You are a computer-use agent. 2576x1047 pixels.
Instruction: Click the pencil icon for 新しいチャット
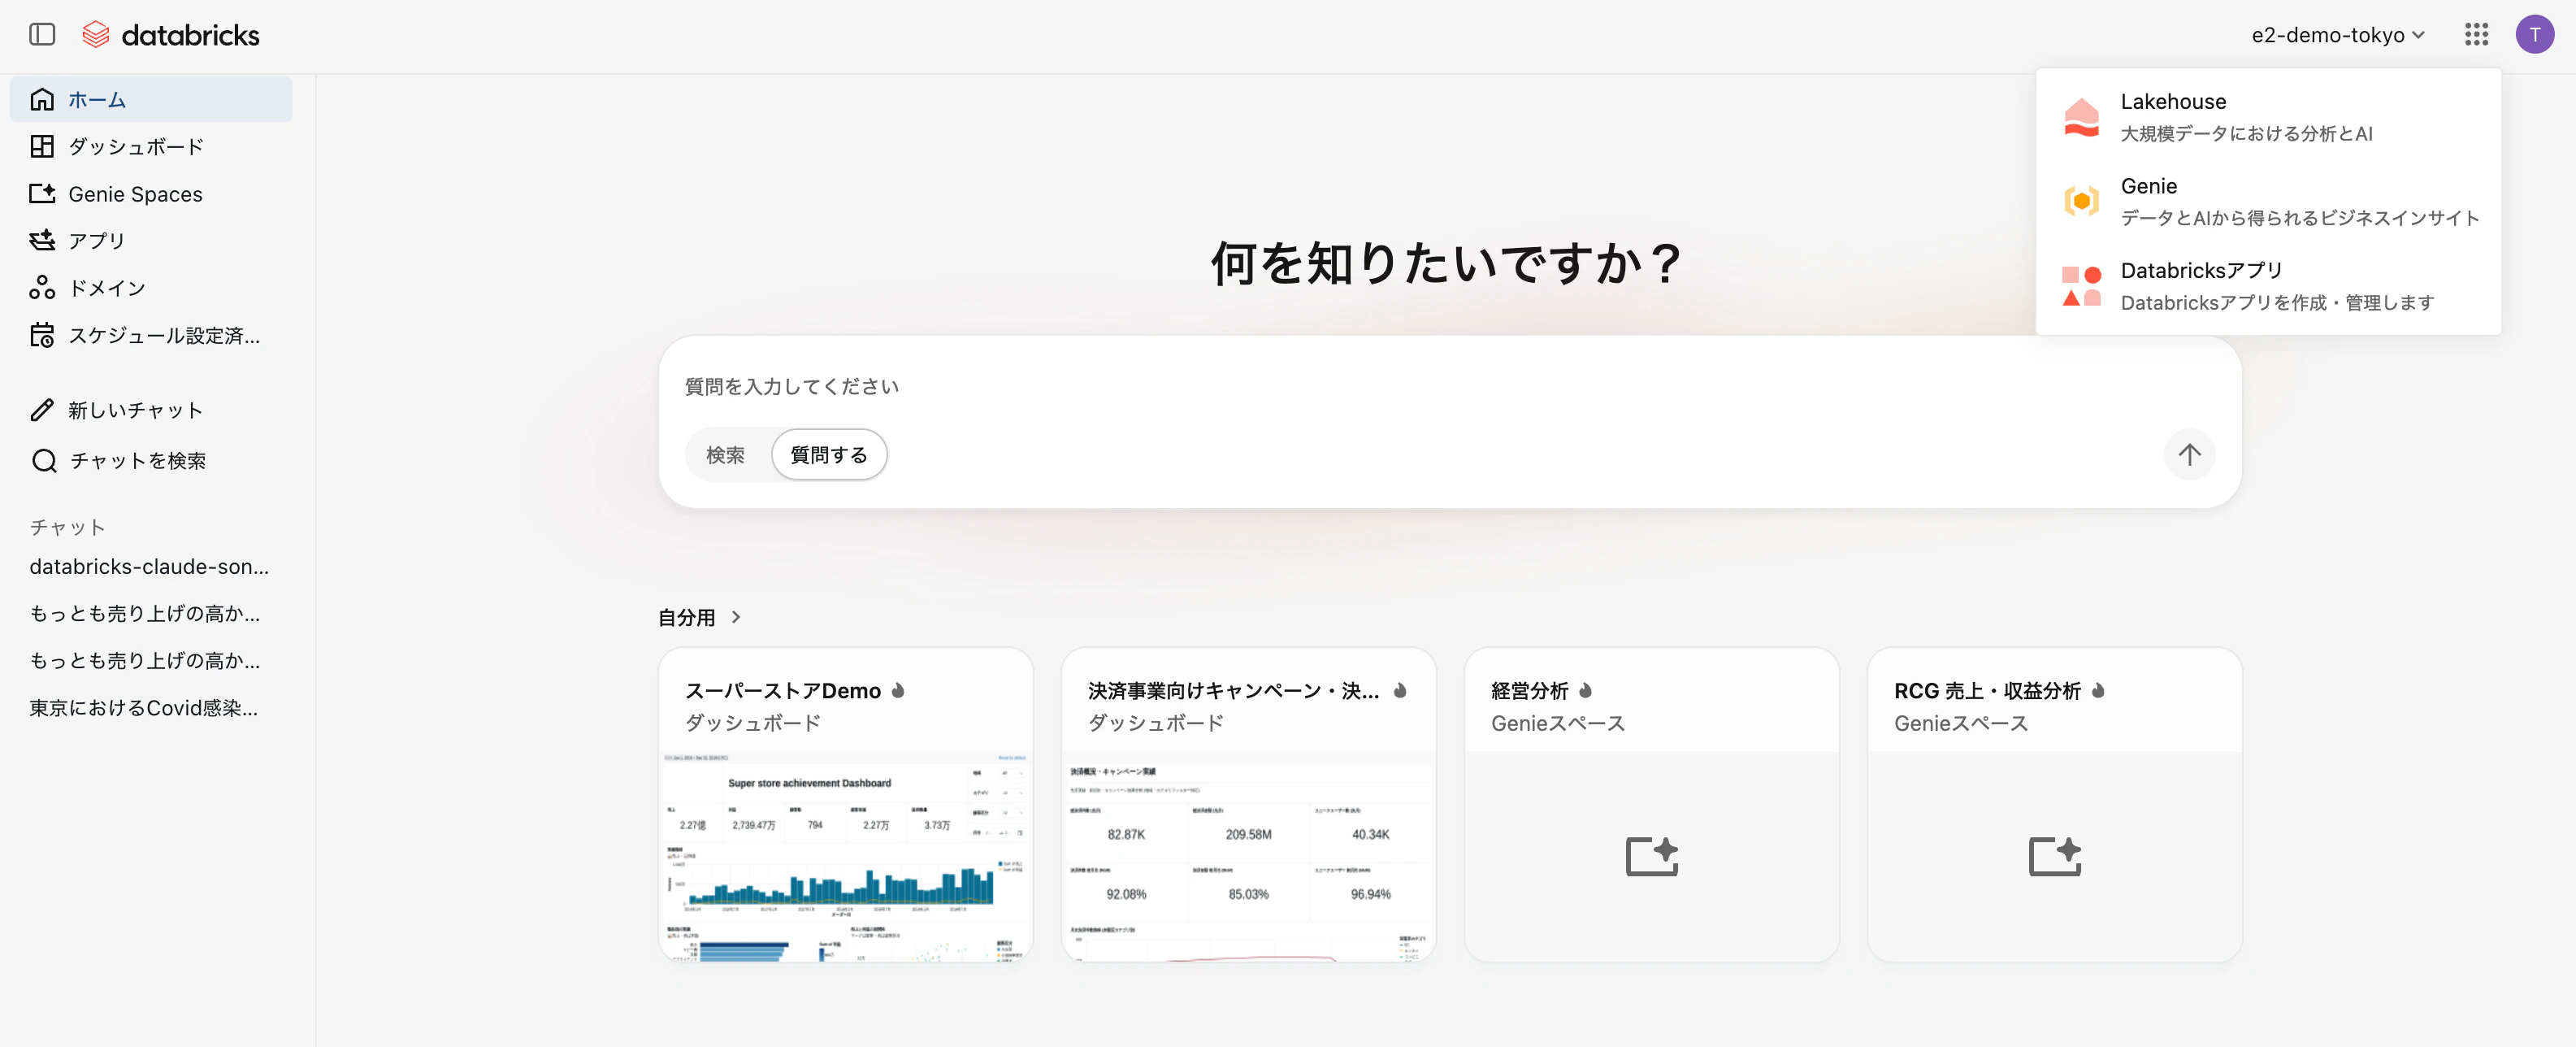tap(42, 410)
